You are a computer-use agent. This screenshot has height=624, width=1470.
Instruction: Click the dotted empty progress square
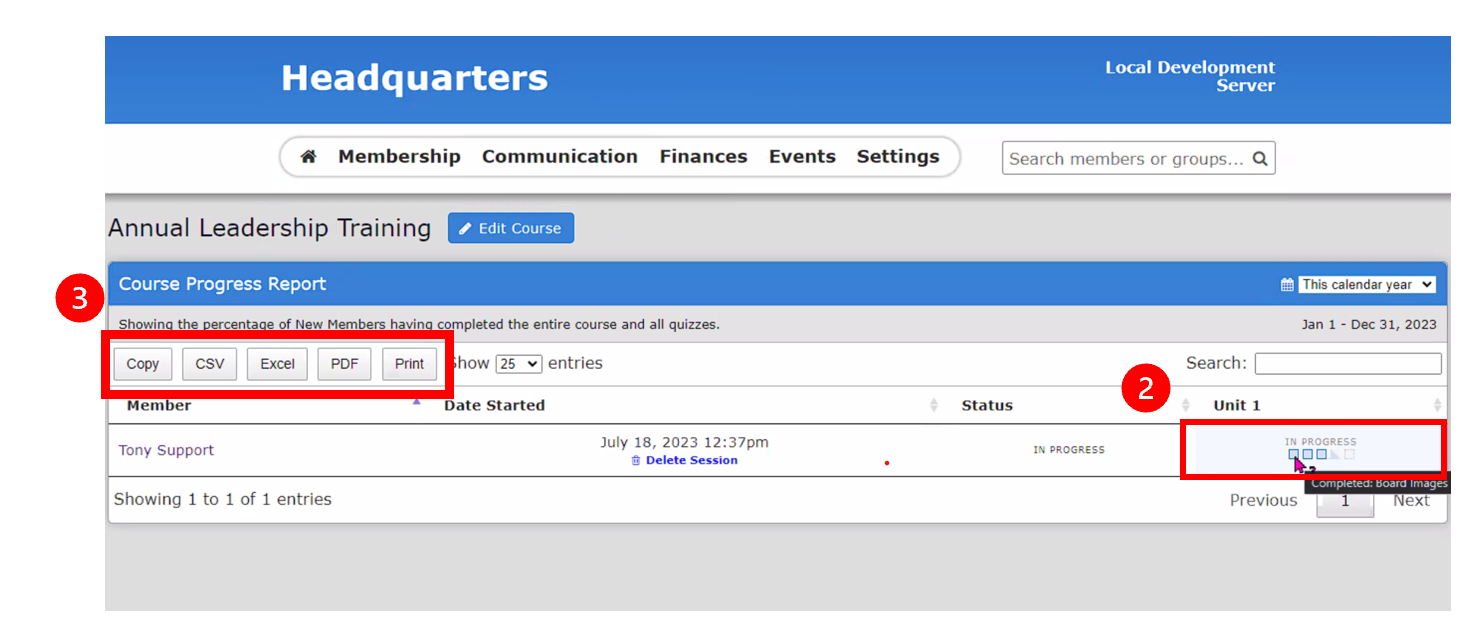pyautogui.click(x=1349, y=455)
